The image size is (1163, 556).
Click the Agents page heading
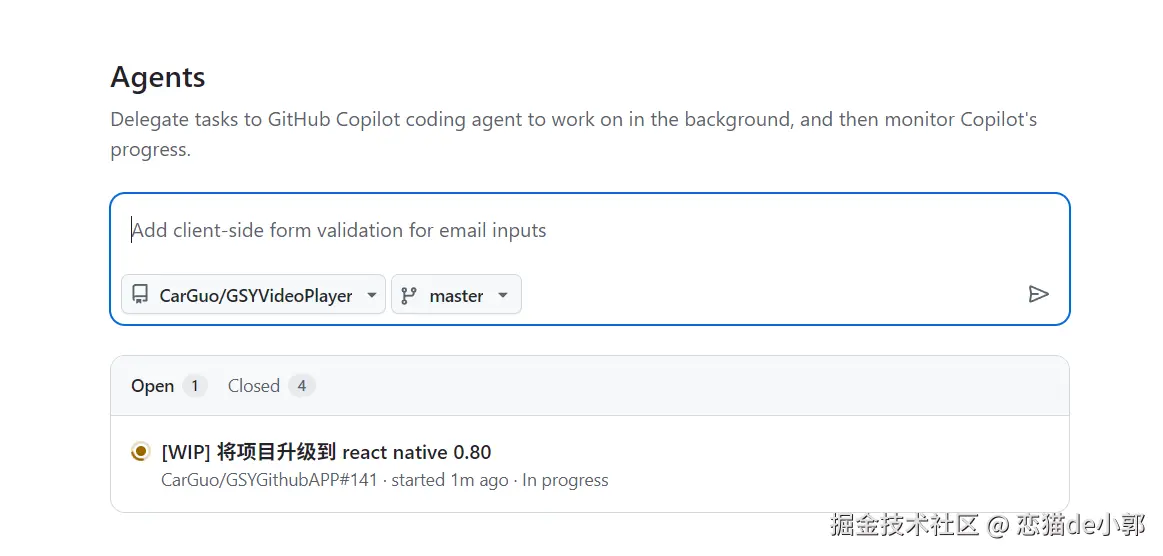158,77
